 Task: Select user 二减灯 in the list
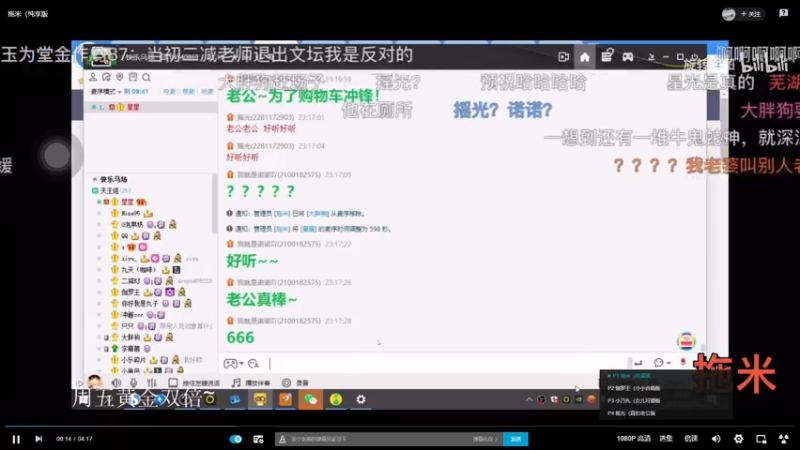click(x=130, y=281)
